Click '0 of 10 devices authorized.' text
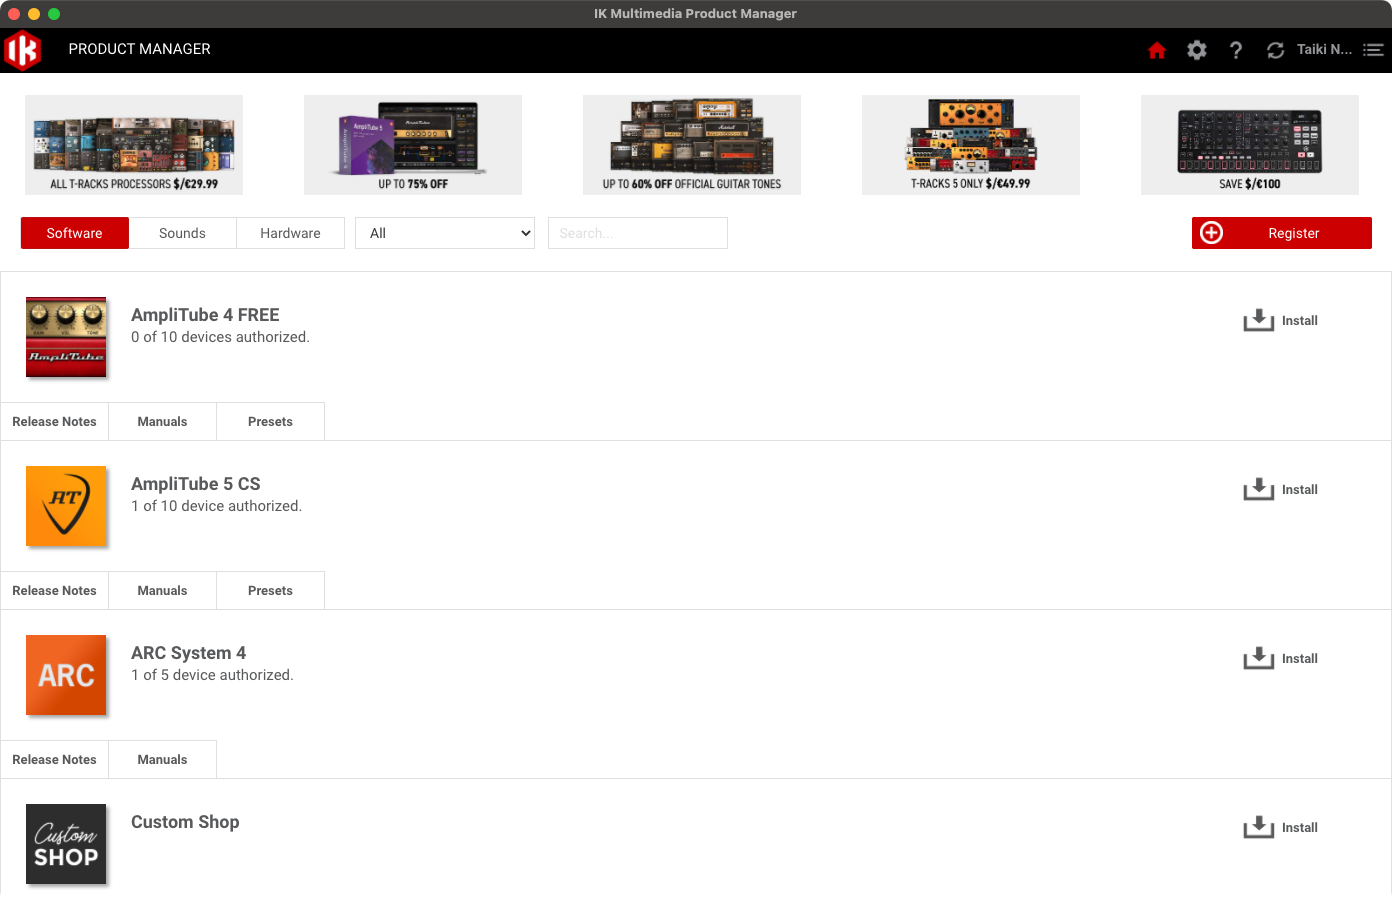The height and width of the screenshot is (901, 1392). [x=220, y=337]
